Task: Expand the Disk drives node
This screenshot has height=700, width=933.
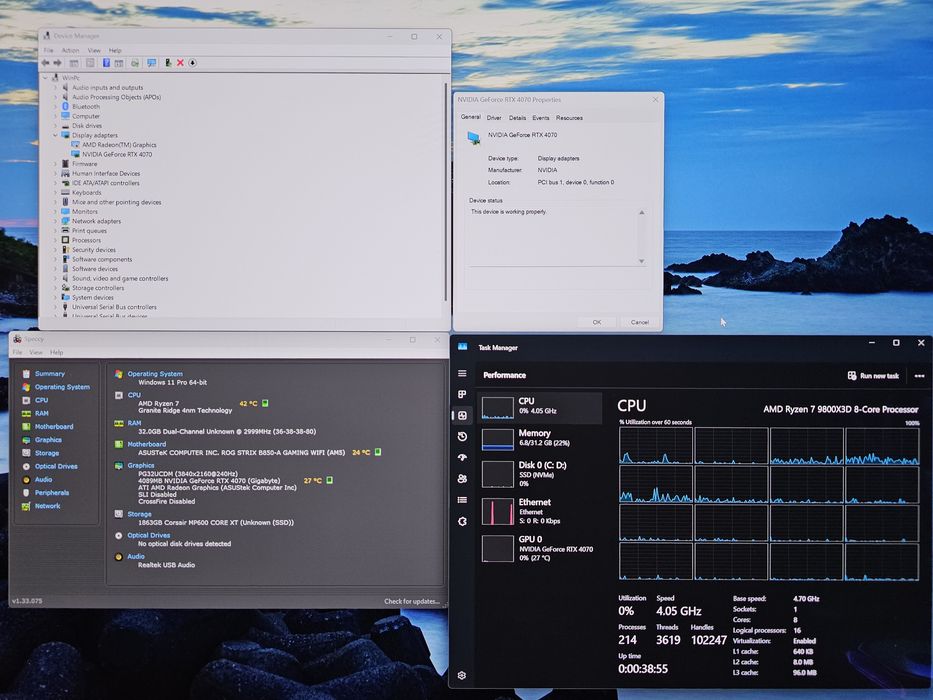Action: (x=55, y=126)
